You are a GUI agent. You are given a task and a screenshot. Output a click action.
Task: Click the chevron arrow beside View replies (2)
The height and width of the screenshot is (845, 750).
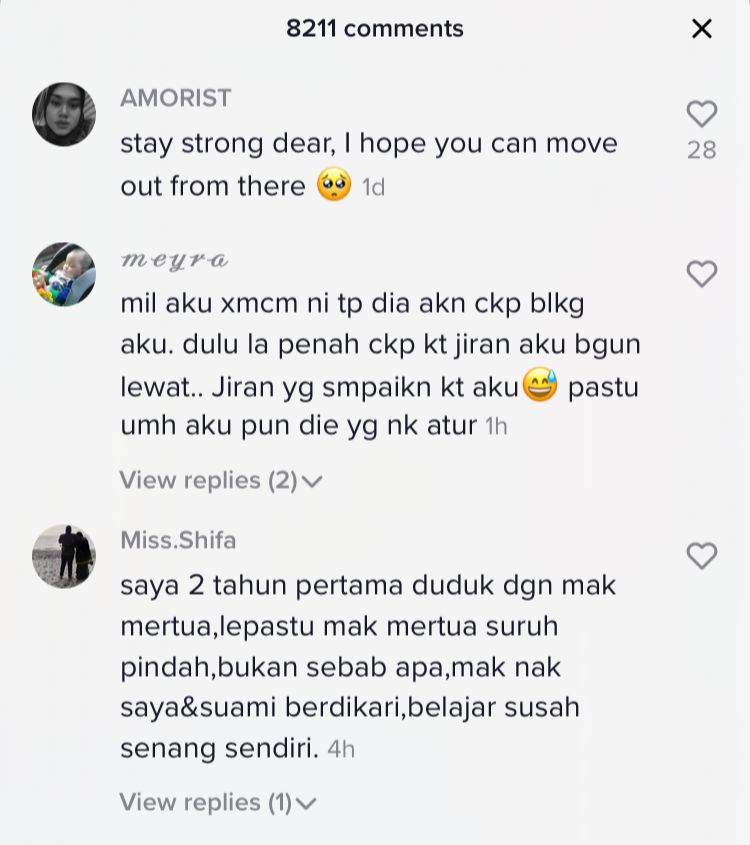coord(312,481)
